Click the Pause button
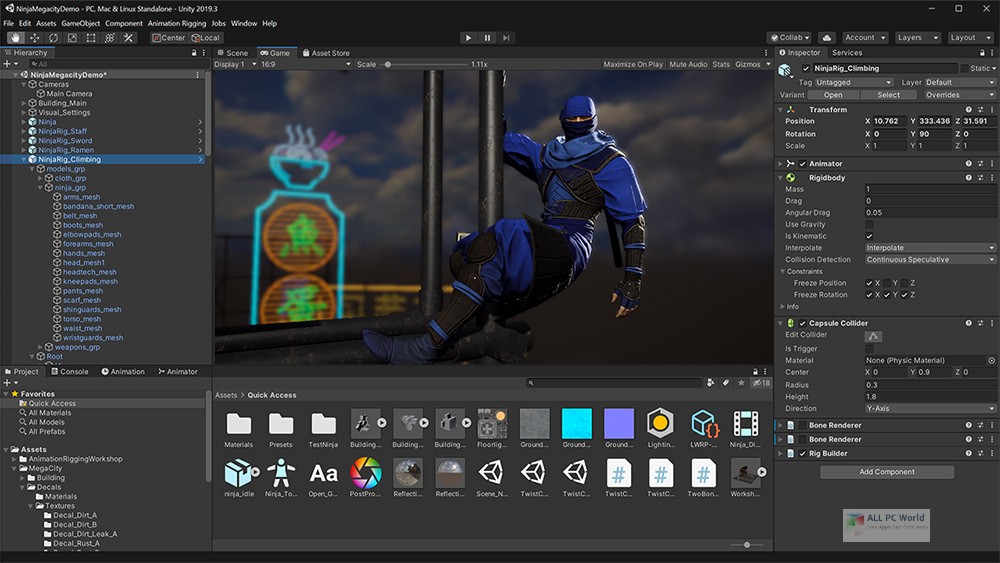The width and height of the screenshot is (1000, 563). point(487,38)
